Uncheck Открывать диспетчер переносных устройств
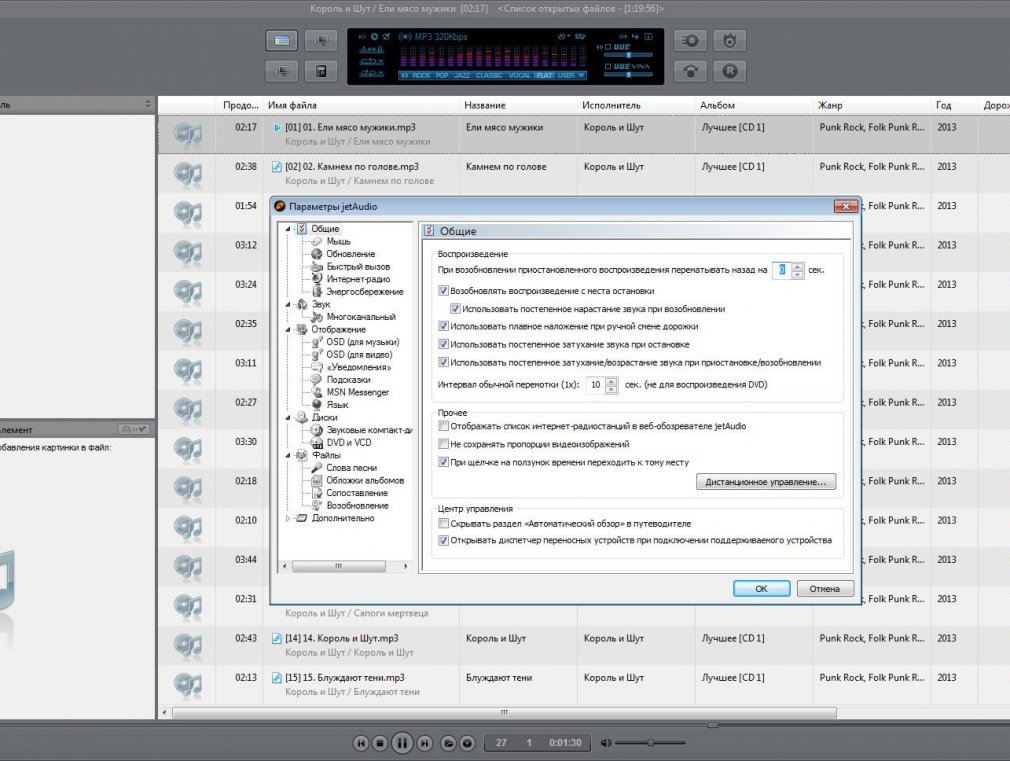The width and height of the screenshot is (1010, 761). click(443, 540)
